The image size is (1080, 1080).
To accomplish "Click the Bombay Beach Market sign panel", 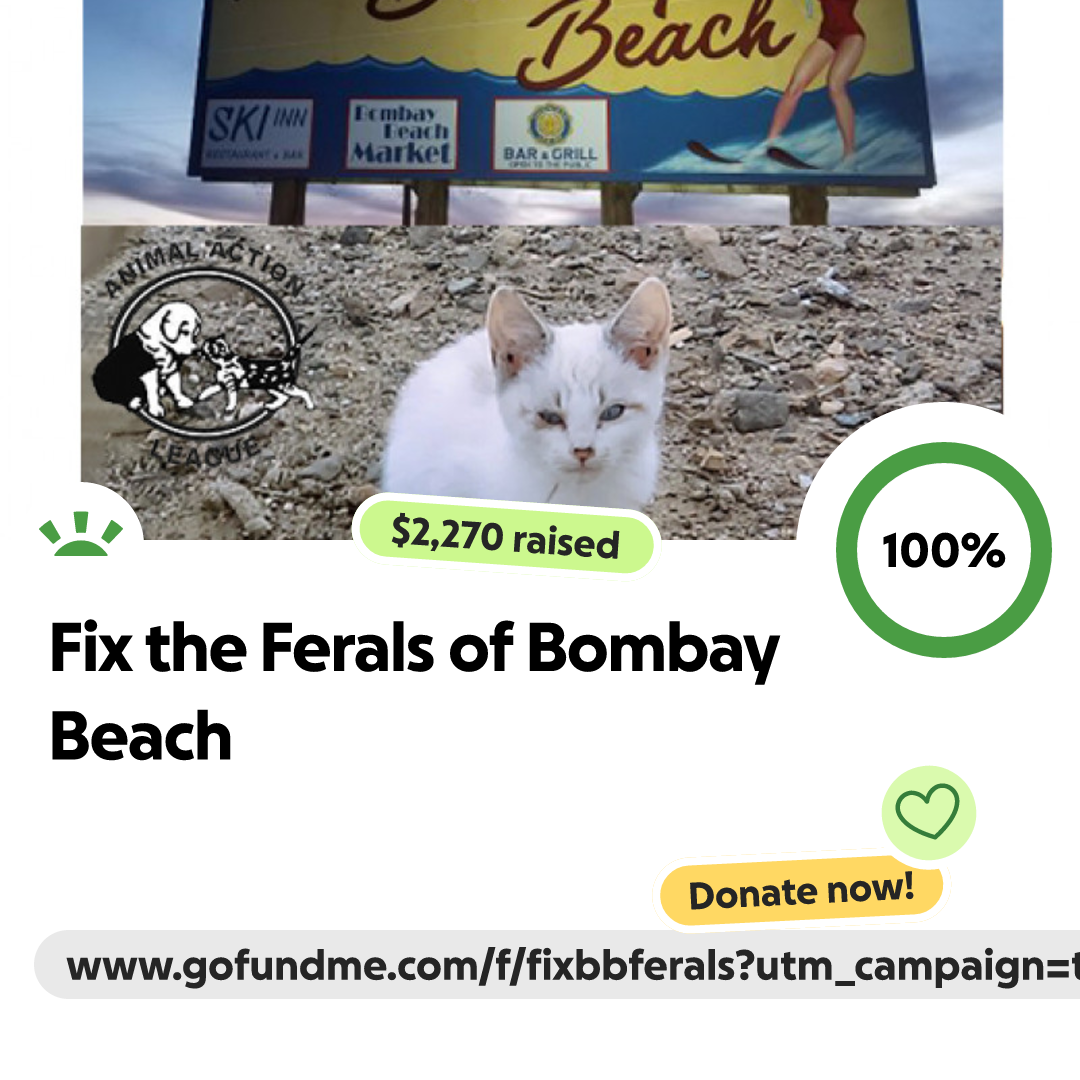I will click(x=402, y=134).
